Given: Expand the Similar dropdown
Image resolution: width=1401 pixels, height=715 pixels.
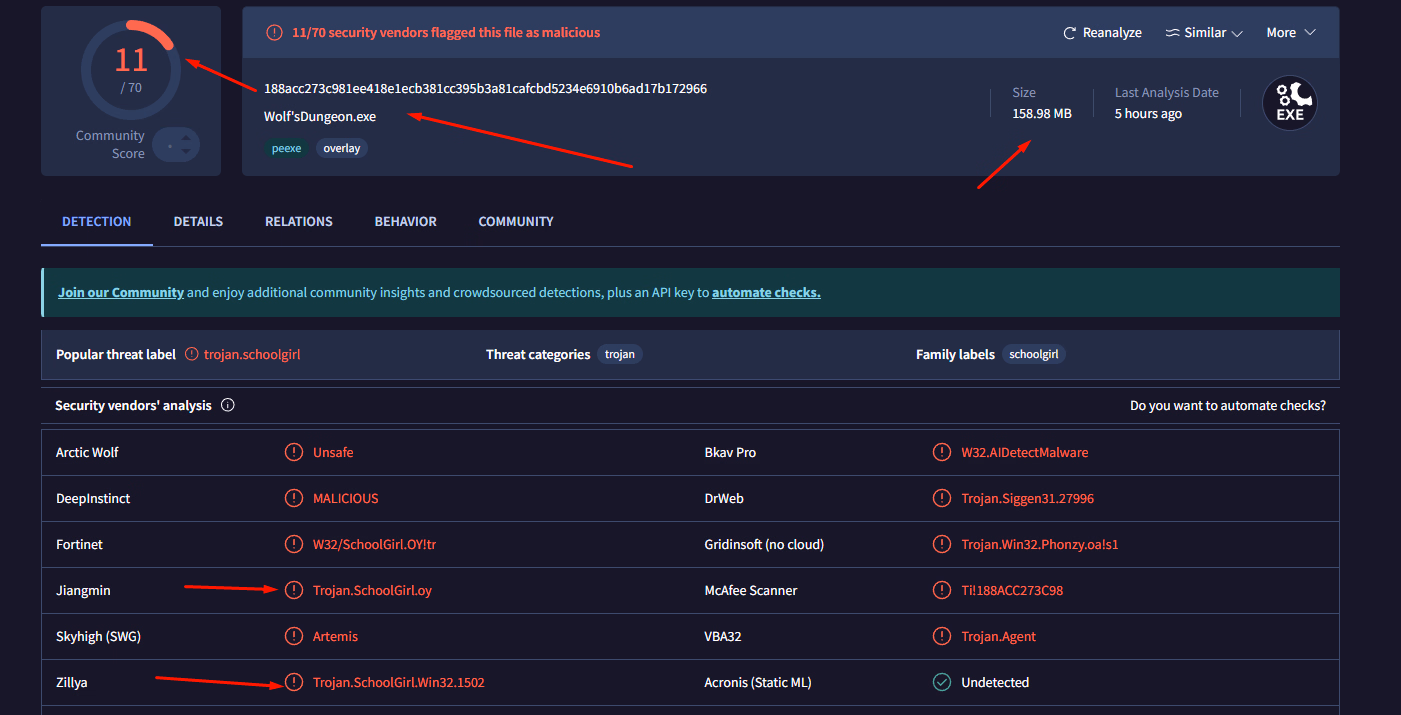Looking at the screenshot, I should click(x=1204, y=33).
